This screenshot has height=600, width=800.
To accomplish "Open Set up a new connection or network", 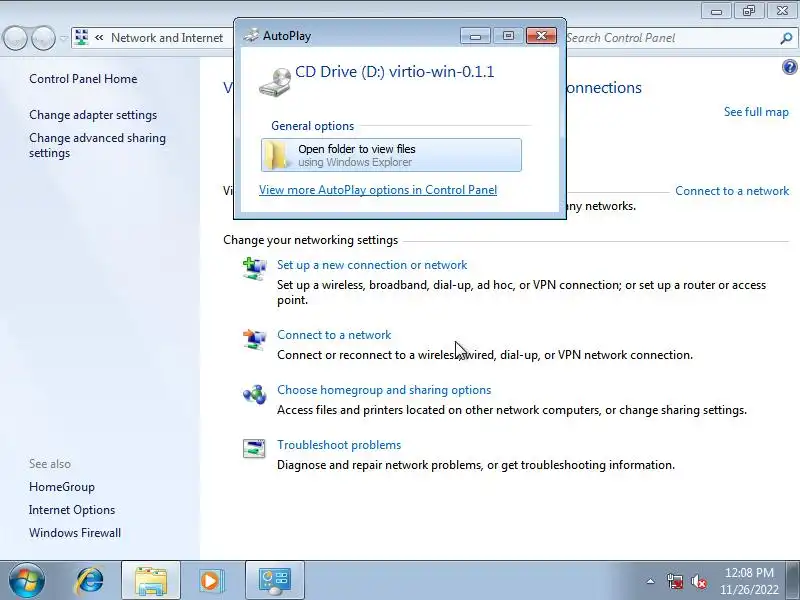I will coord(372,265).
